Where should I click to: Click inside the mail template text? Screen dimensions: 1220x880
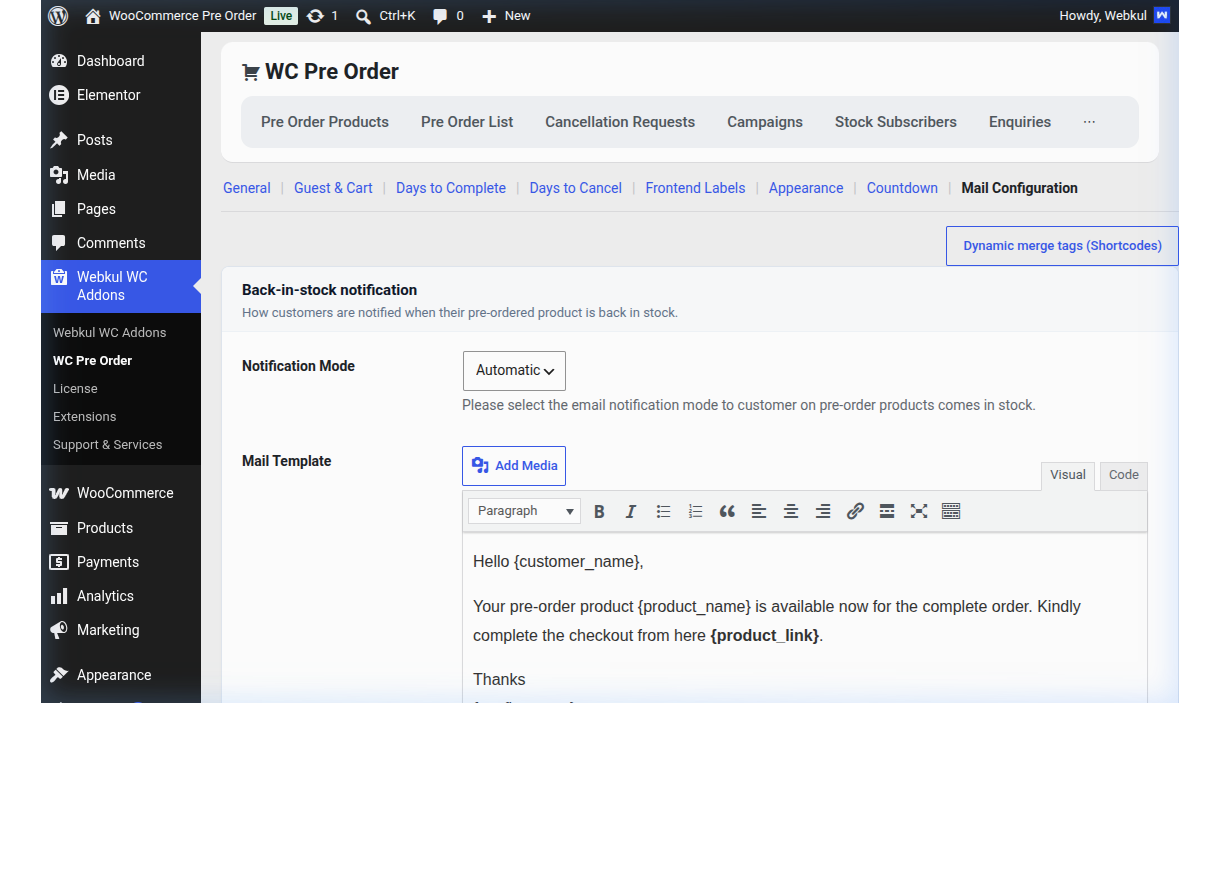[805, 618]
